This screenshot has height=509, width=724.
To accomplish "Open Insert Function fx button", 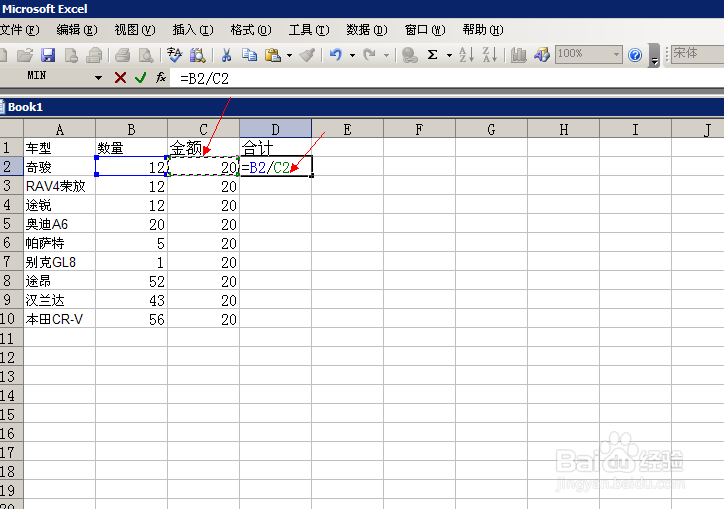I will click(161, 78).
